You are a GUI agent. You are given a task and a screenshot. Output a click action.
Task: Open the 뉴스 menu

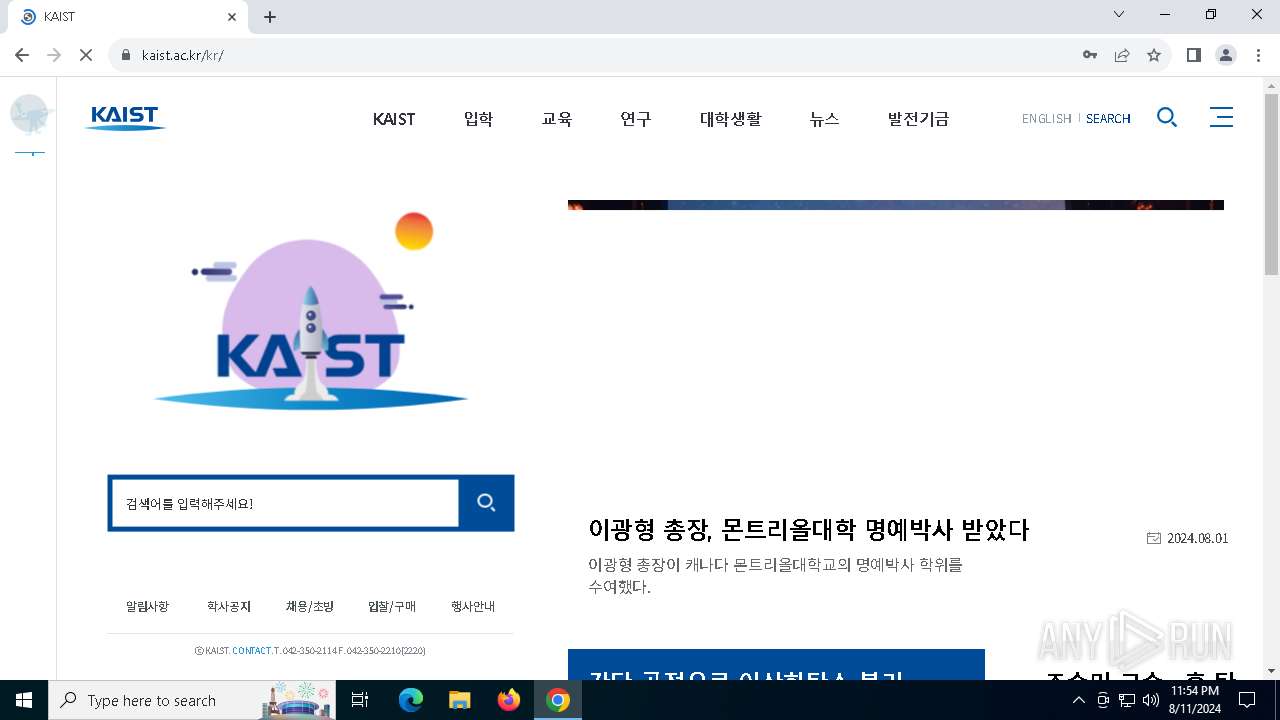(824, 118)
